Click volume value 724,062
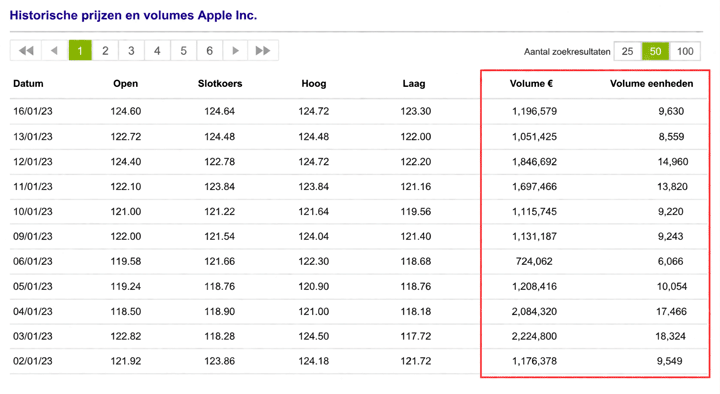Image resolution: width=720 pixels, height=394 pixels. point(534,261)
